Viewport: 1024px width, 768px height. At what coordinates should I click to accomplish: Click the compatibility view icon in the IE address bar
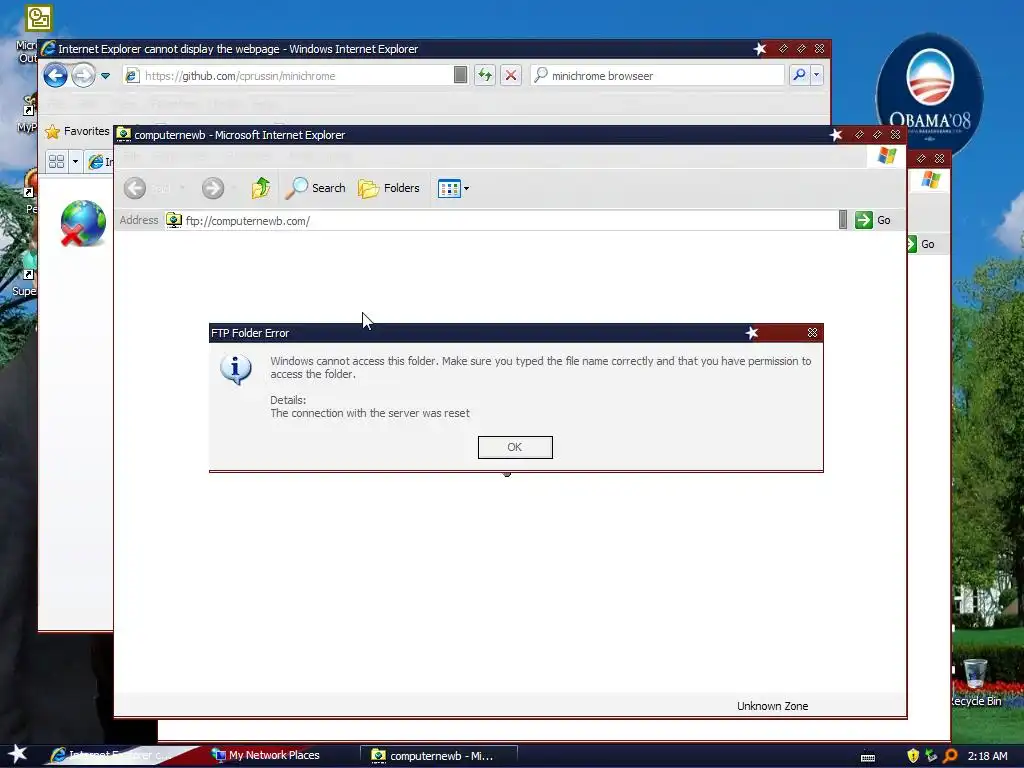click(x=460, y=75)
